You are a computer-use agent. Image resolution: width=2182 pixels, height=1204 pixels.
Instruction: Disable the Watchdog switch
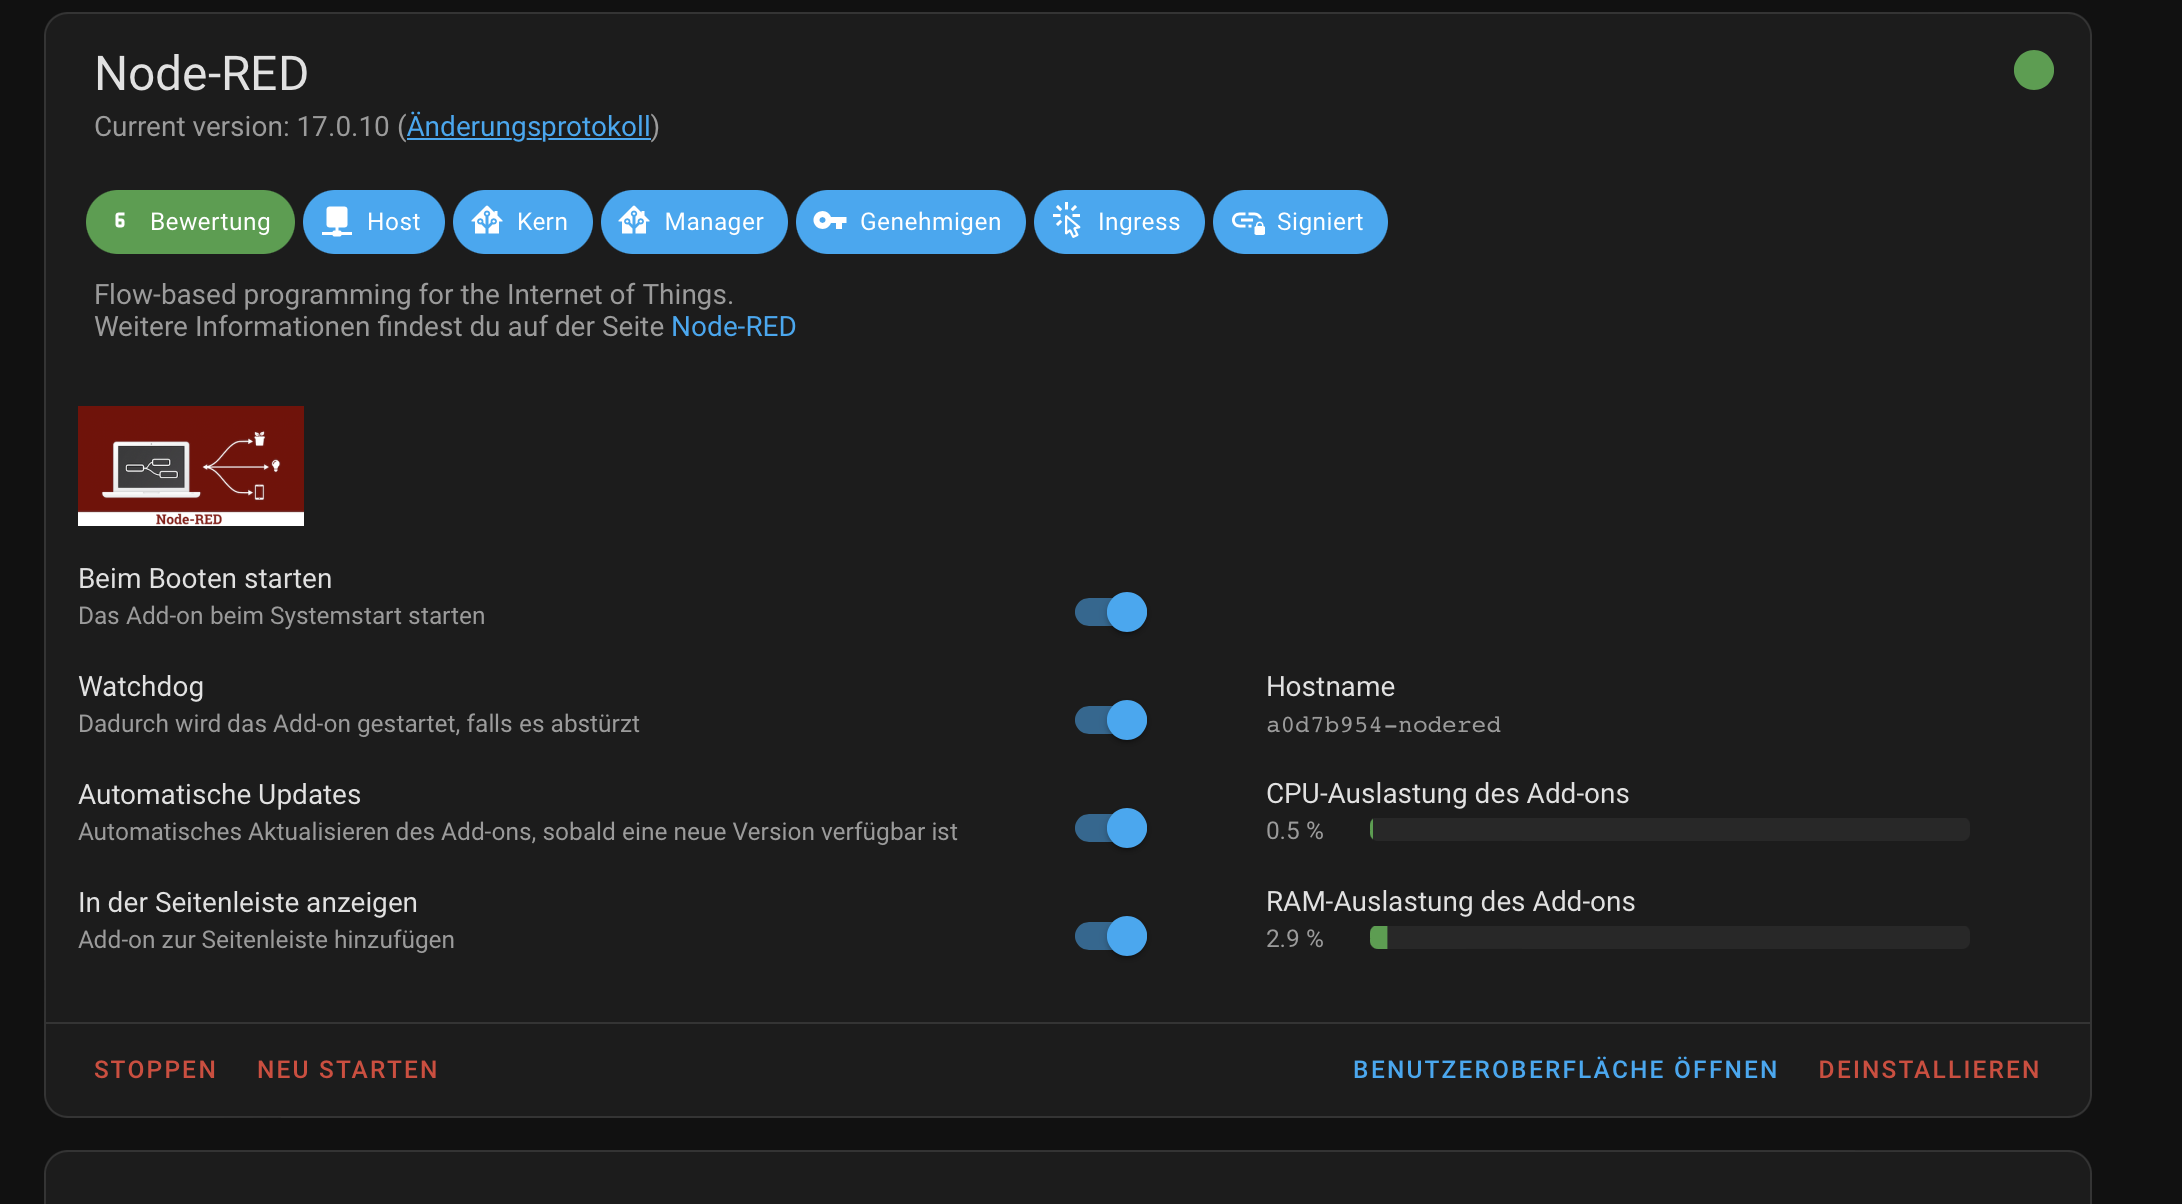(1110, 720)
